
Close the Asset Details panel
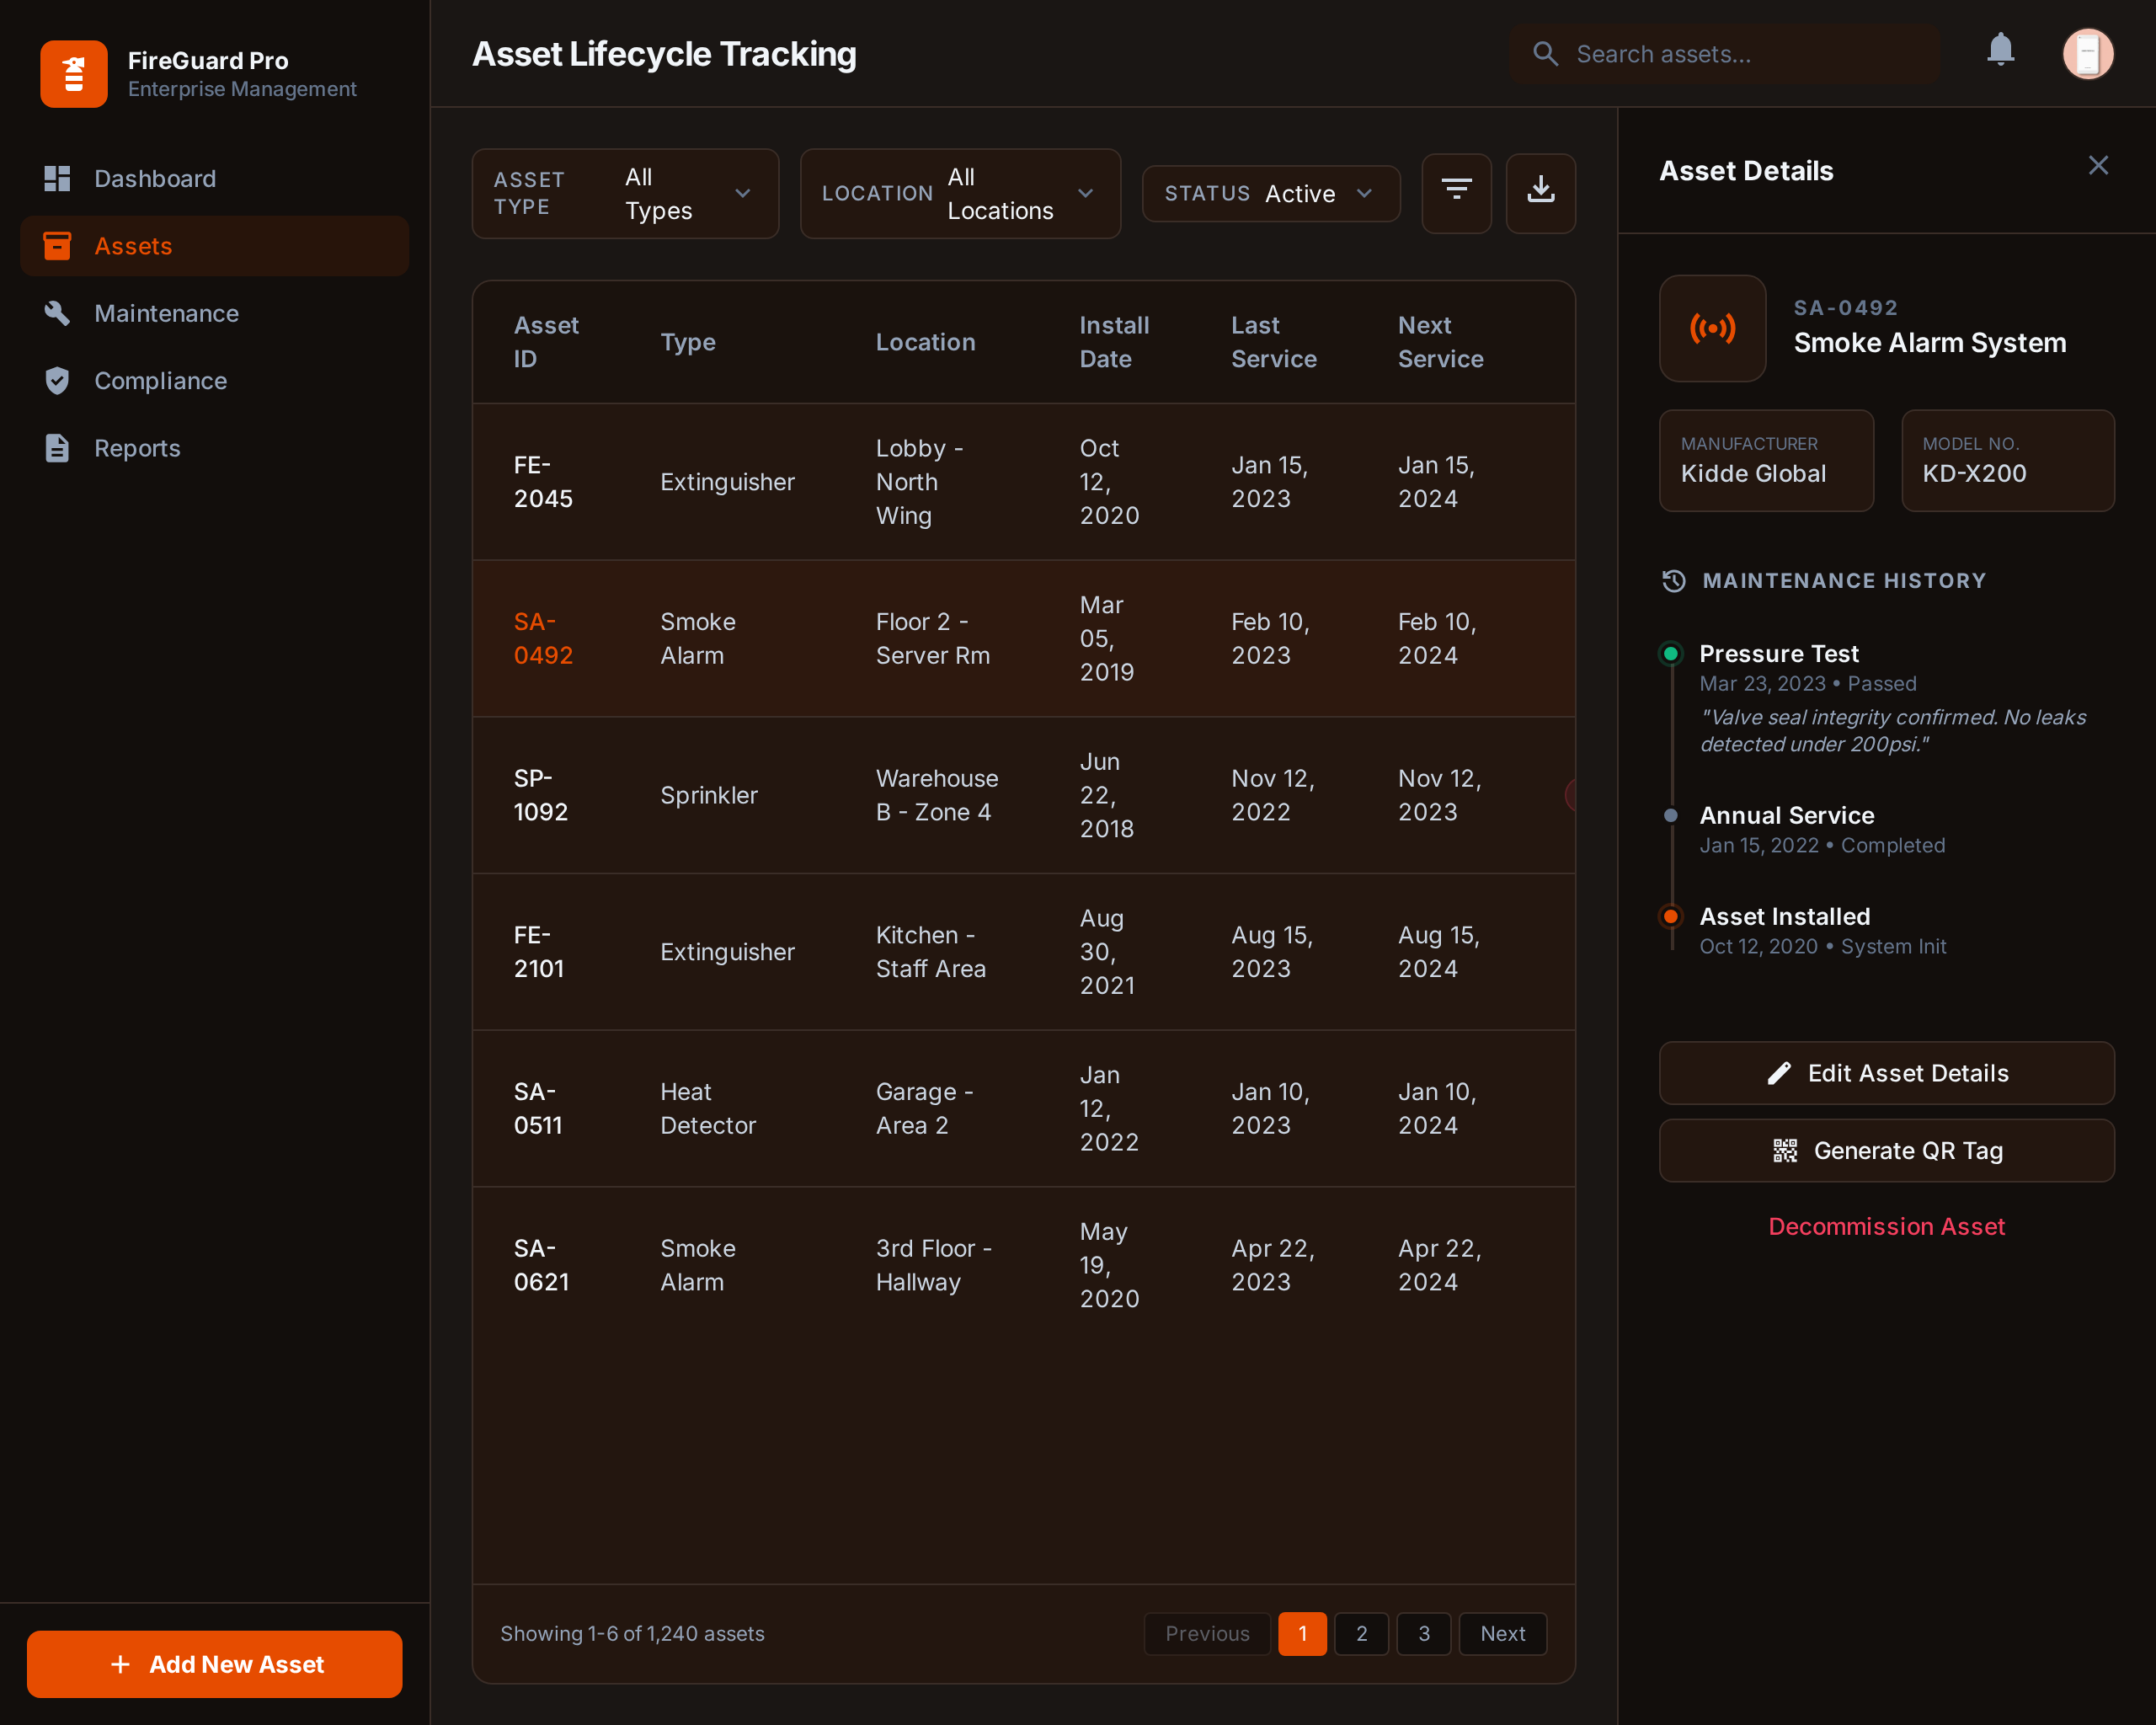tap(2098, 166)
